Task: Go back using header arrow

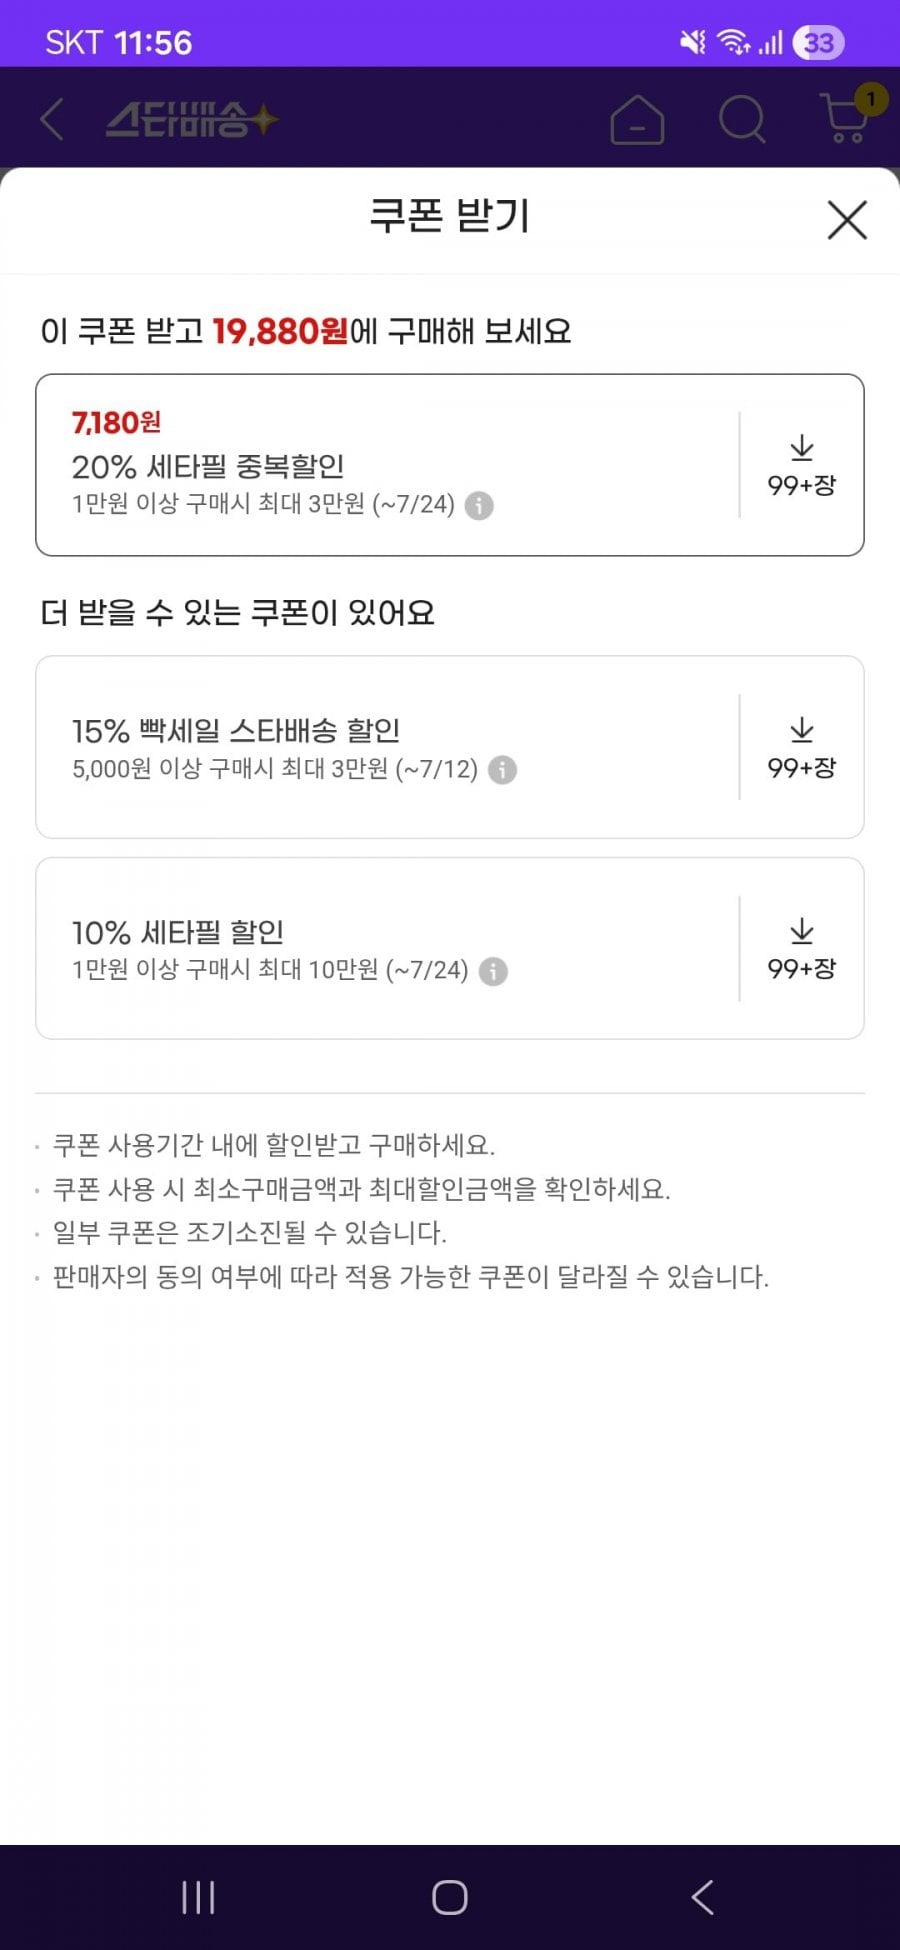Action: click(x=52, y=120)
